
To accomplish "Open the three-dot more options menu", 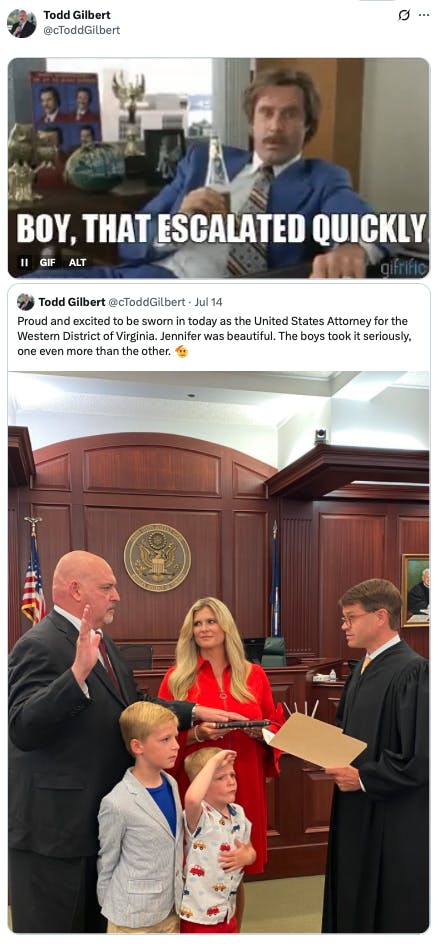I will 424,16.
